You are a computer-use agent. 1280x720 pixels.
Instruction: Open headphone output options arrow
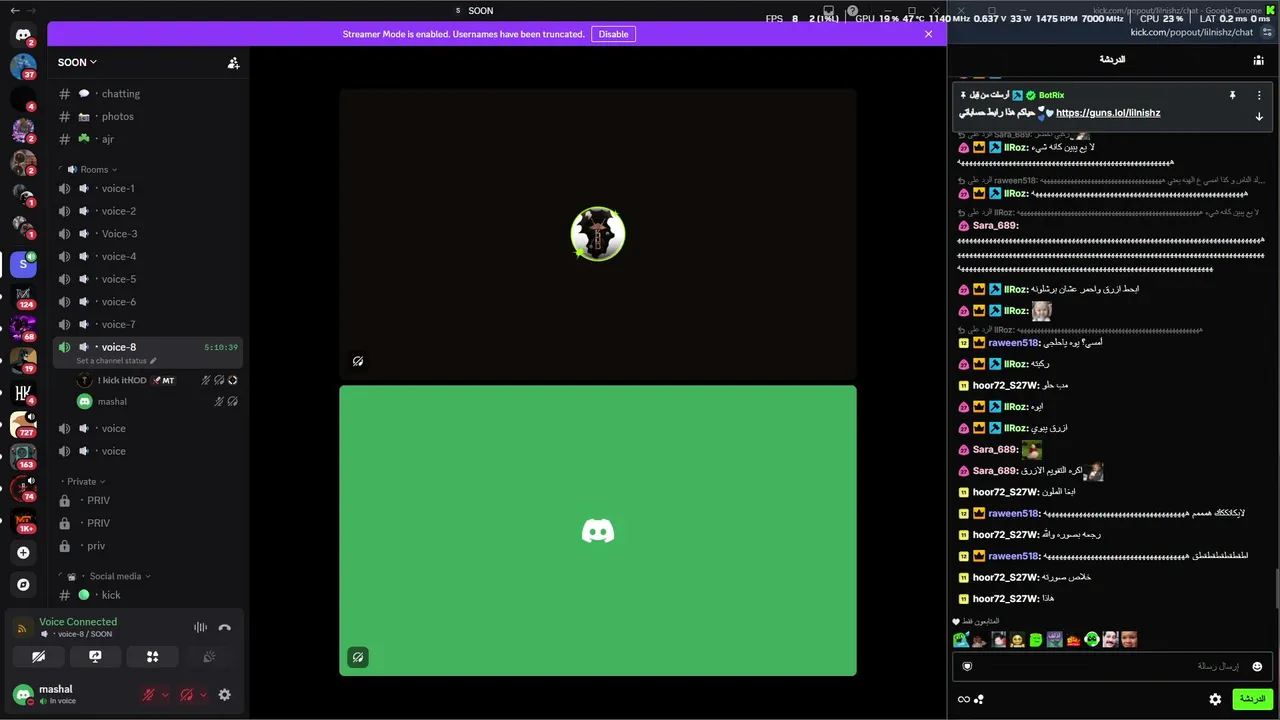pyautogui.click(x=203, y=695)
